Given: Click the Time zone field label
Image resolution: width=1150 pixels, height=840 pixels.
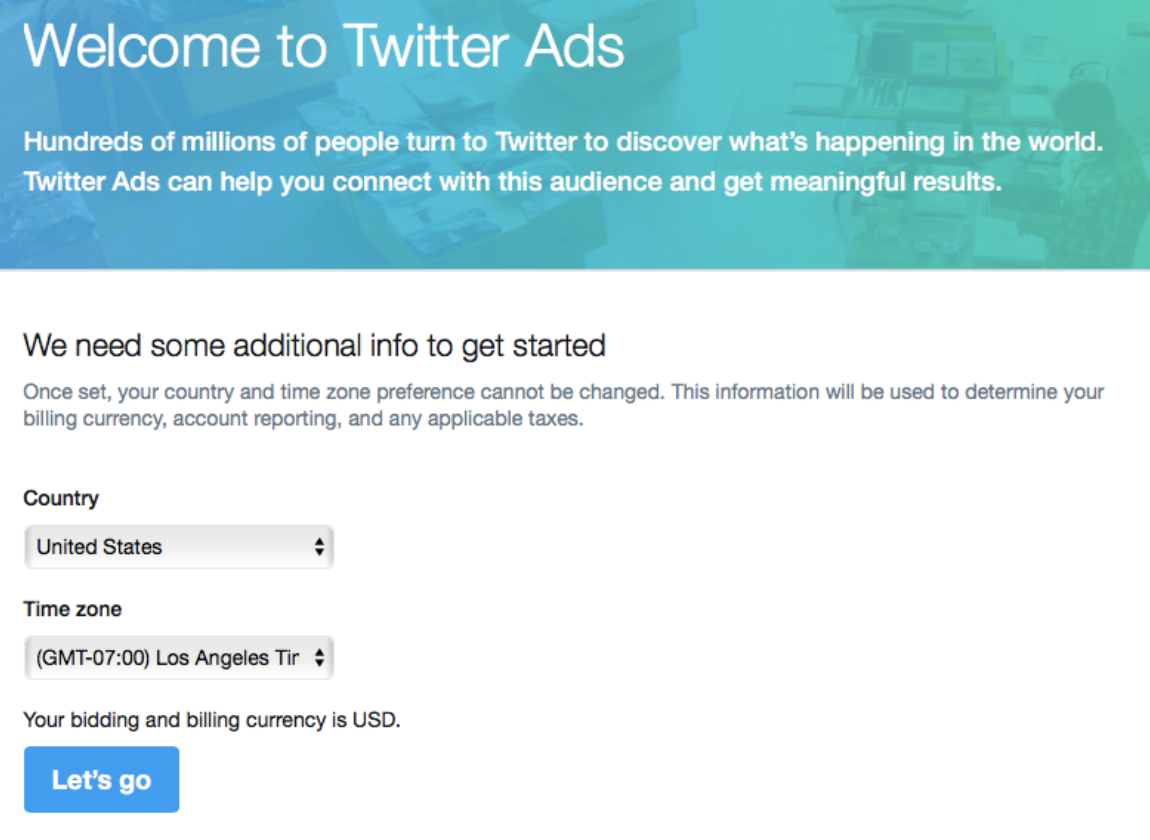Looking at the screenshot, I should 72,609.
